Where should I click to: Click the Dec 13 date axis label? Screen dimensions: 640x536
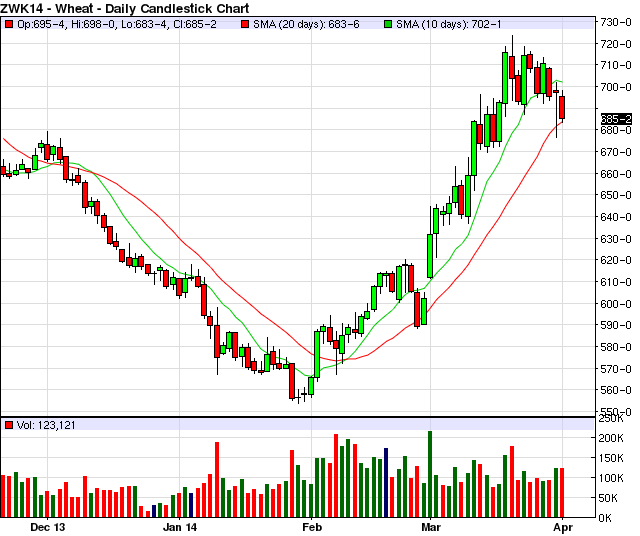(47, 527)
